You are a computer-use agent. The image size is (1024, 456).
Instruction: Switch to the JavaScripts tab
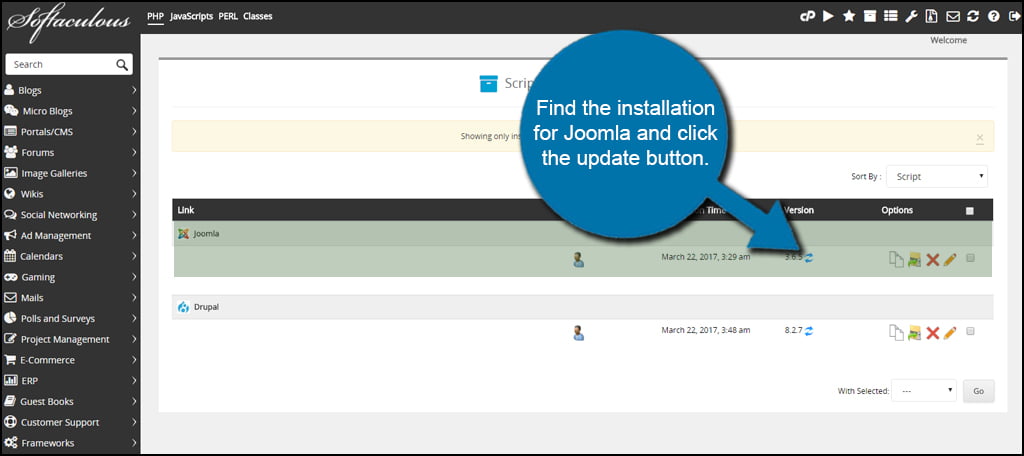[191, 16]
